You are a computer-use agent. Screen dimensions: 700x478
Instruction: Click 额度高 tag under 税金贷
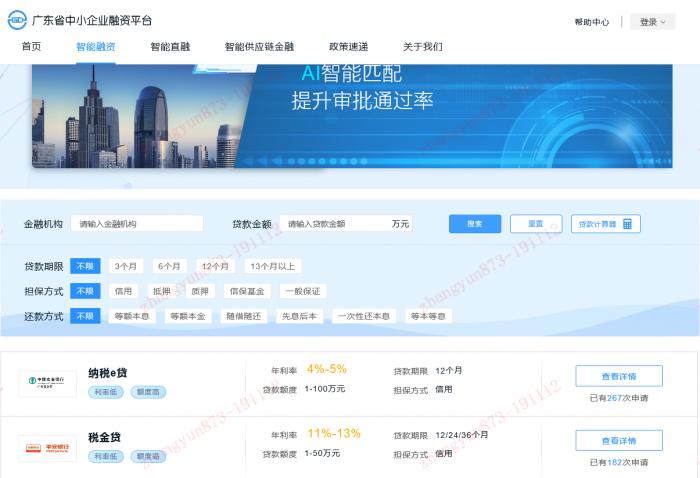click(x=148, y=456)
